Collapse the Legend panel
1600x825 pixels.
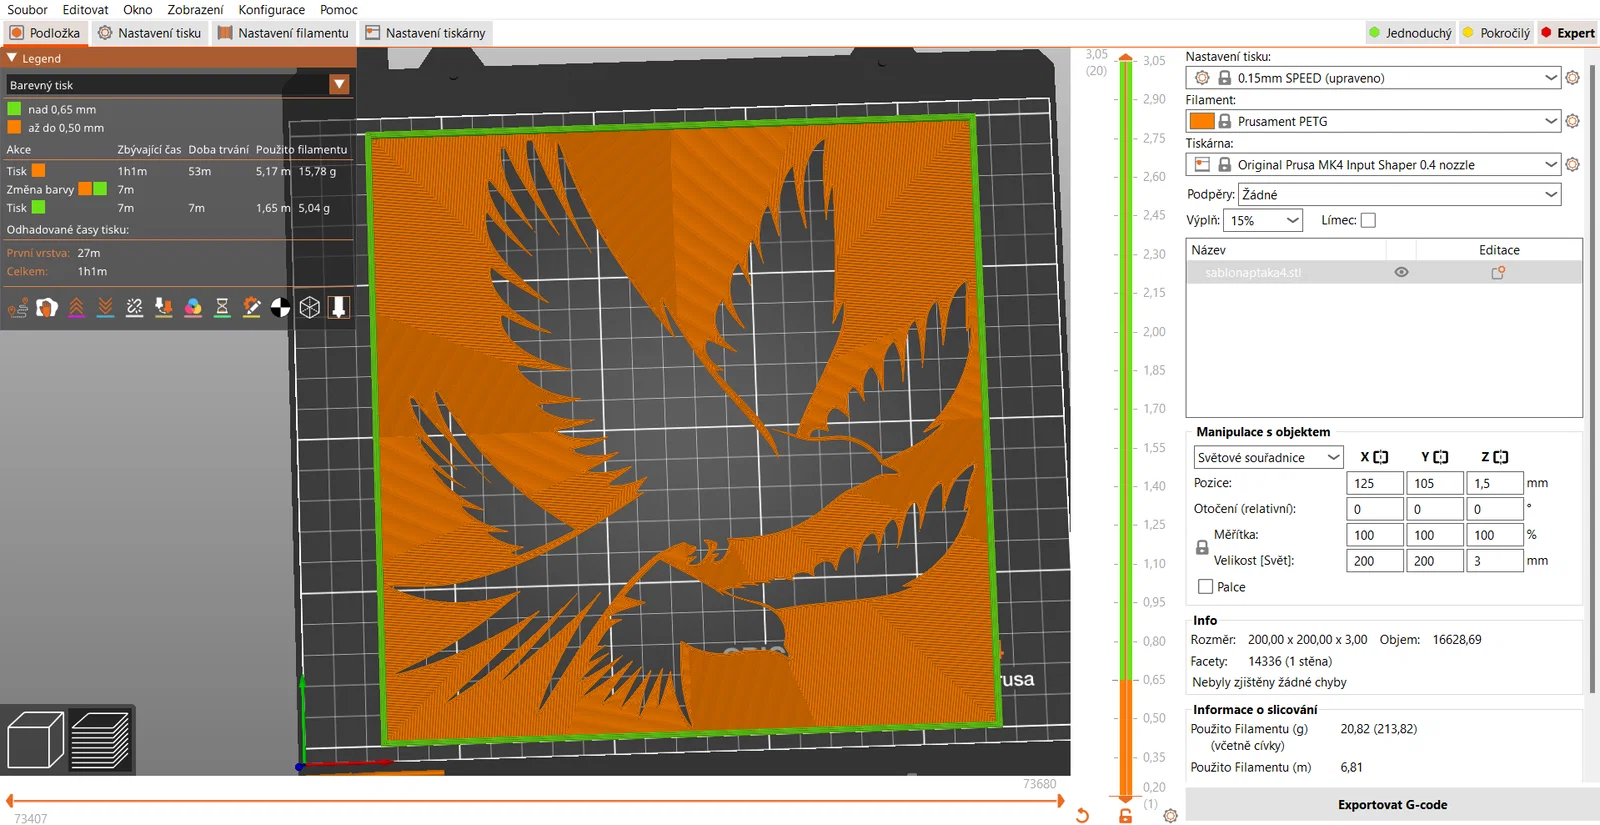(x=12, y=58)
